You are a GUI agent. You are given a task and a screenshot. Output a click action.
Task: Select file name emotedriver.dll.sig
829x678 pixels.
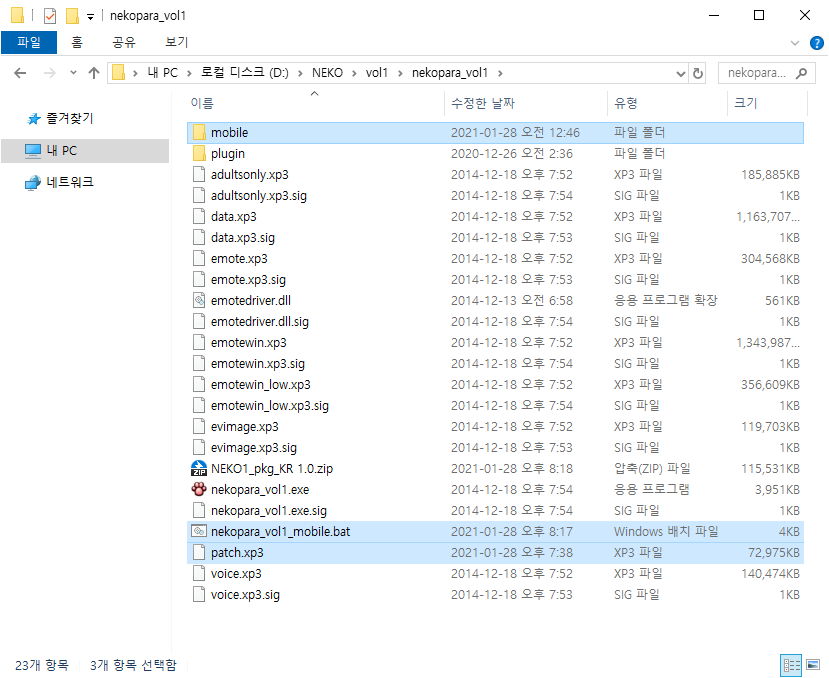coord(260,322)
